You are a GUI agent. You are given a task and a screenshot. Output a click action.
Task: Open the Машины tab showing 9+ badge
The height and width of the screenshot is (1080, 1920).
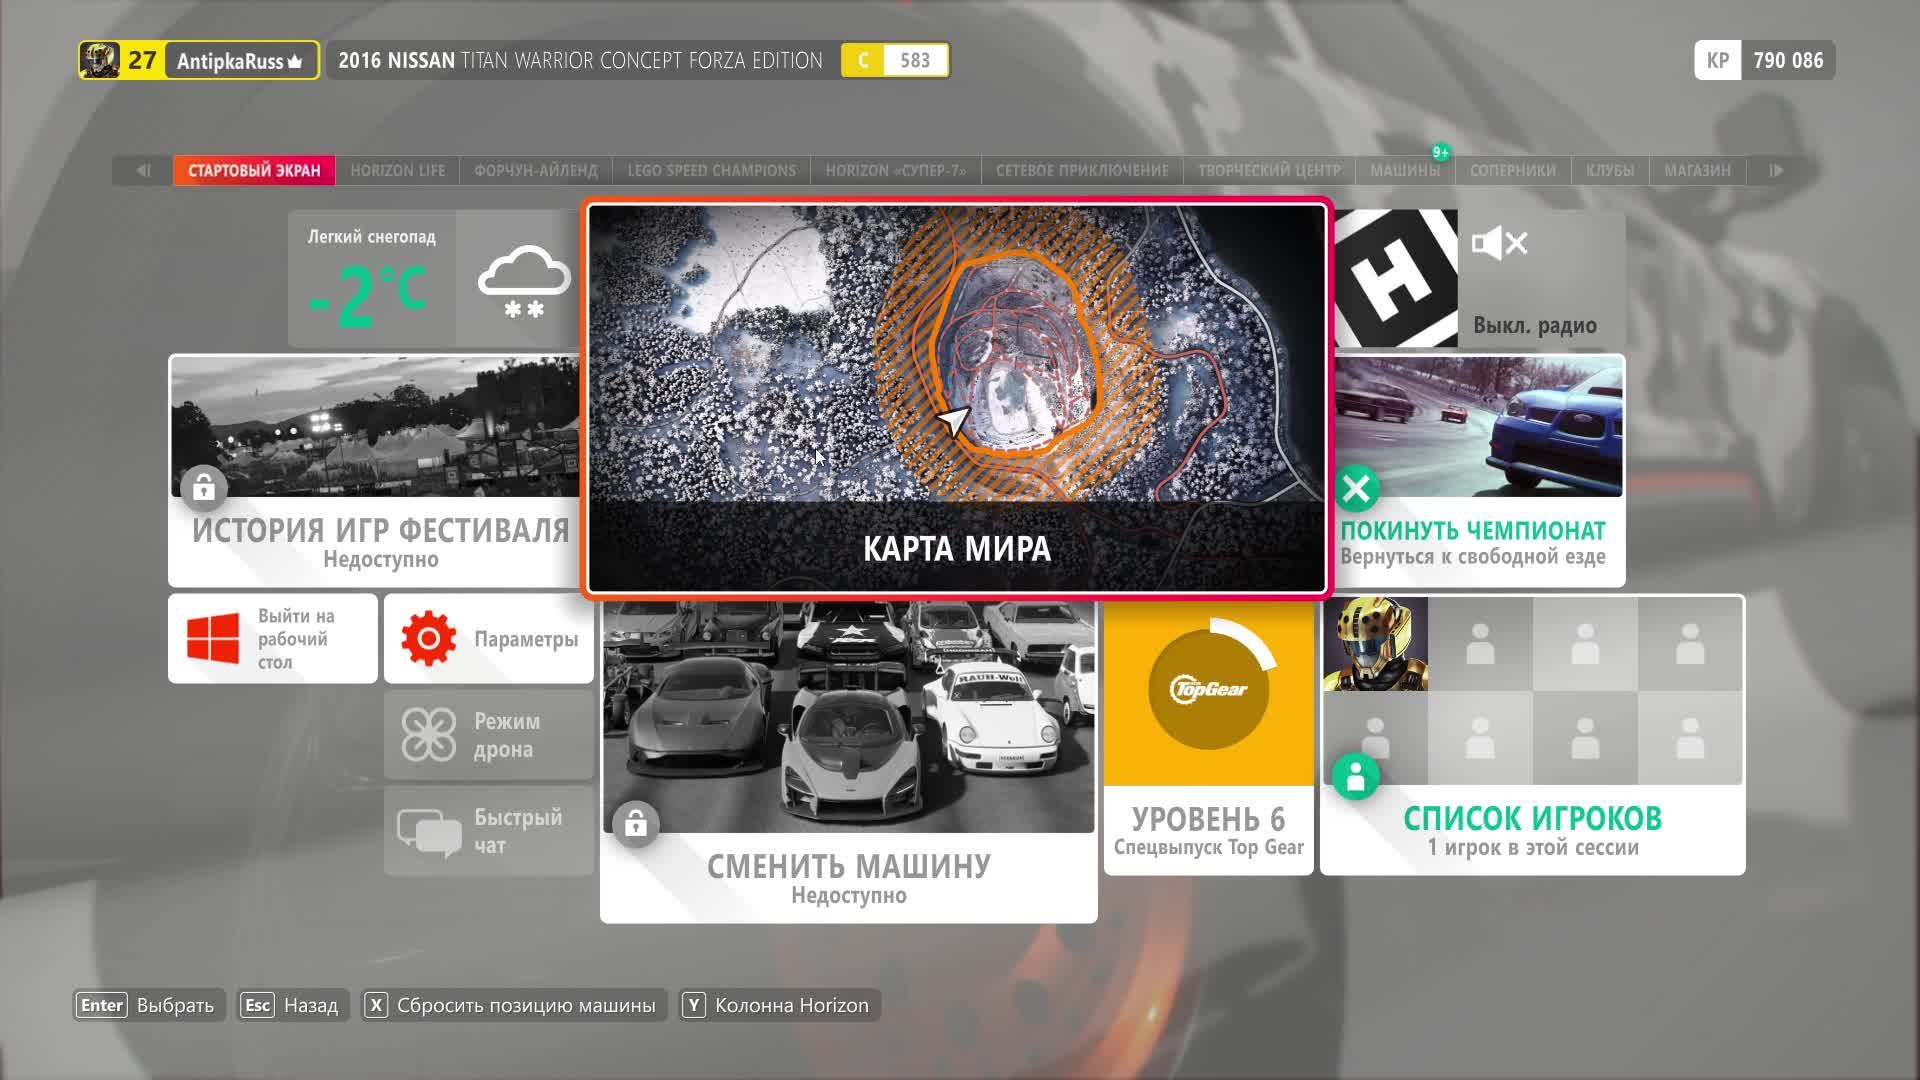1405,170
